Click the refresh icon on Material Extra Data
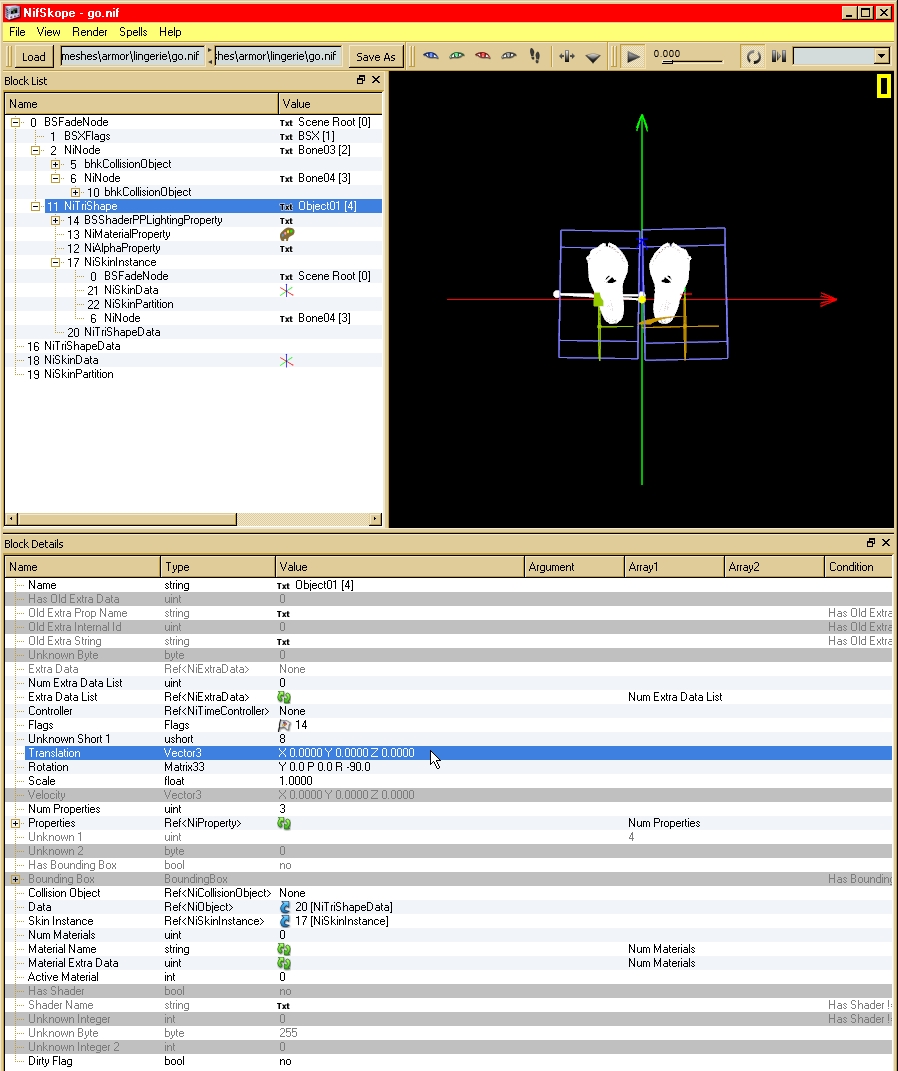 click(284, 963)
